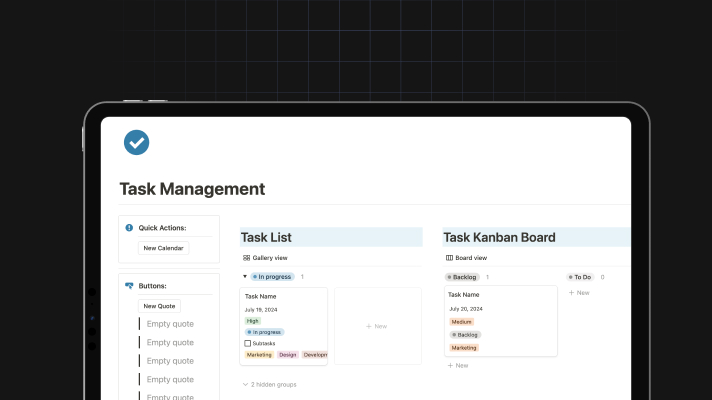Click the green High priority tag
The image size is (712, 400).
pyautogui.click(x=252, y=321)
